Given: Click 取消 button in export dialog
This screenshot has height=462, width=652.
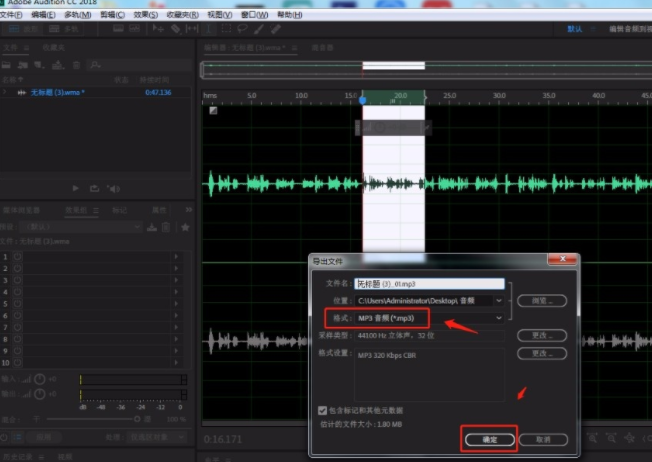Looking at the screenshot, I should pos(543,440).
